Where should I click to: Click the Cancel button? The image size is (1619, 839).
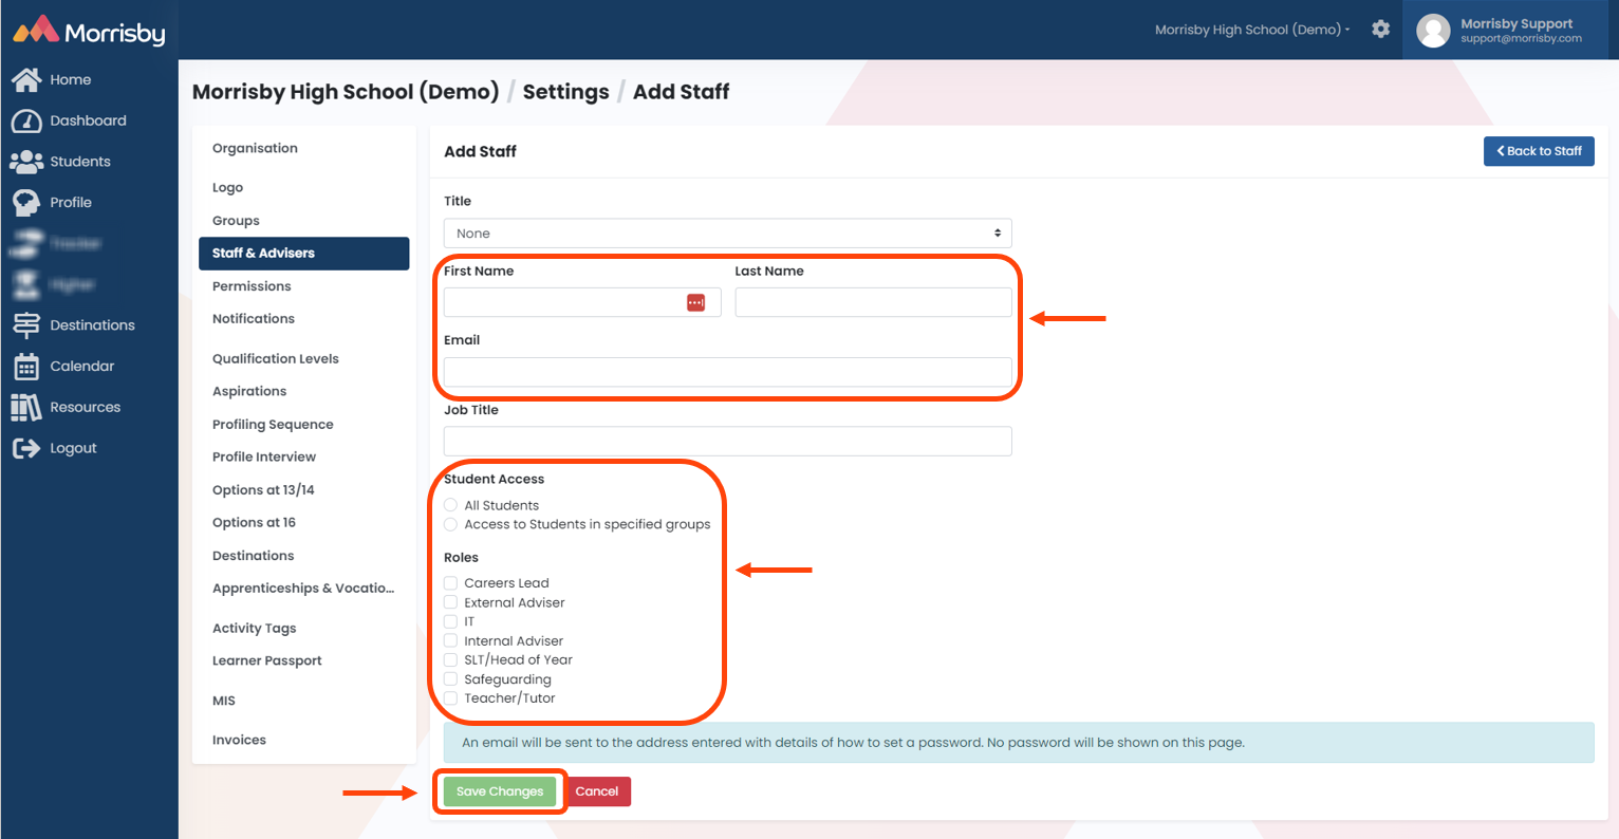tap(597, 791)
